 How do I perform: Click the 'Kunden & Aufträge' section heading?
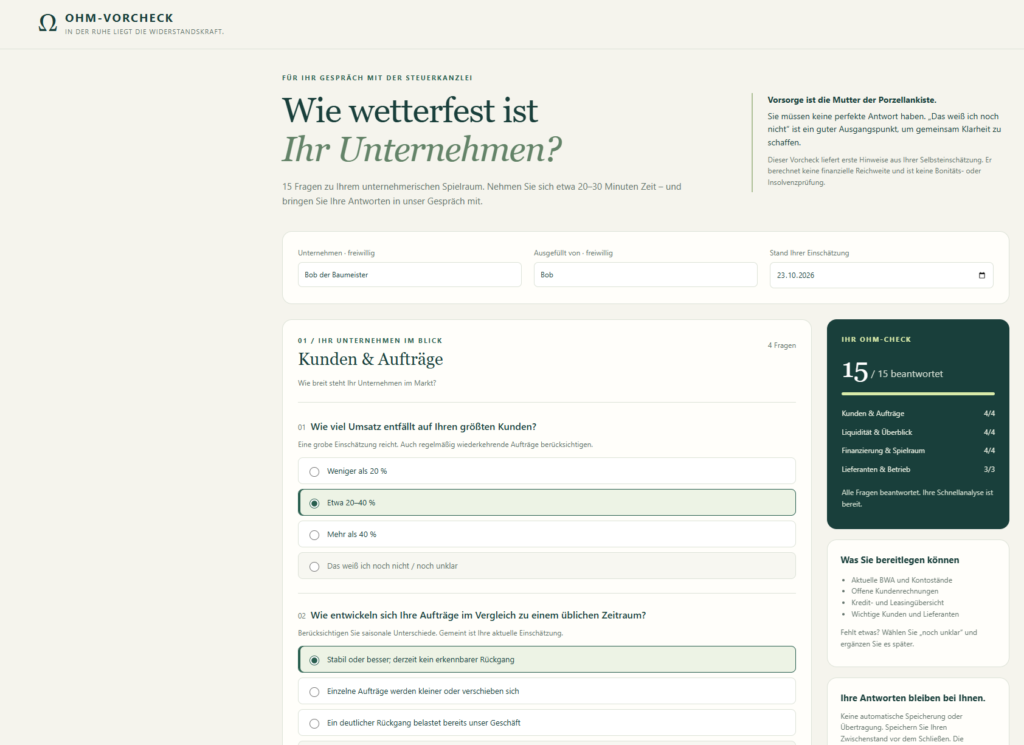[x=370, y=359]
